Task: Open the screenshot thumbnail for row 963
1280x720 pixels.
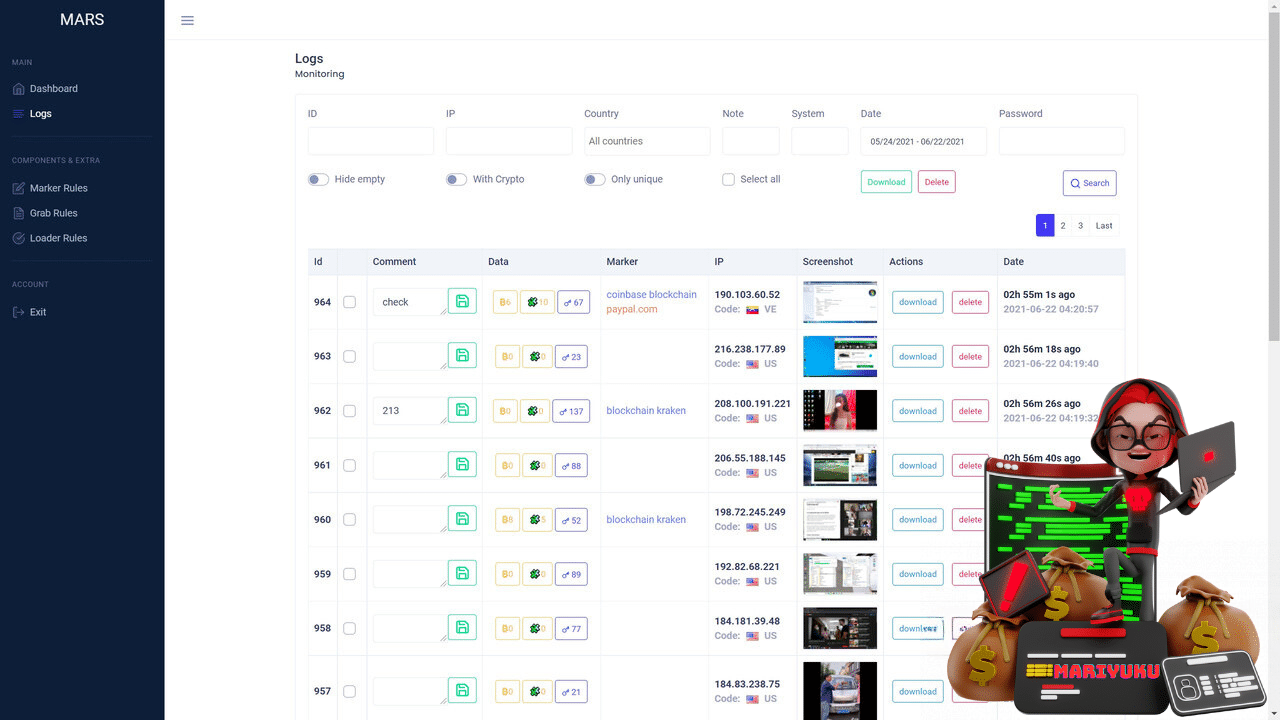Action: coord(839,356)
